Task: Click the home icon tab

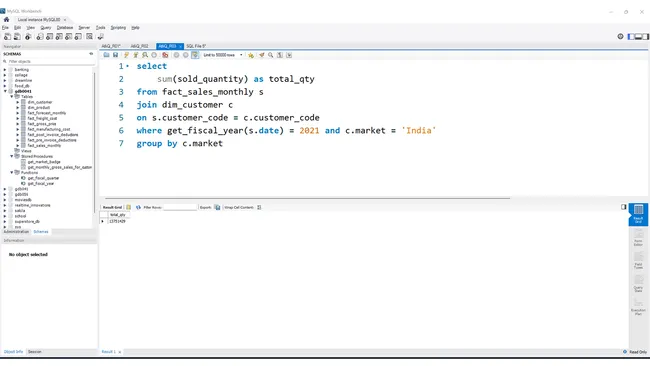Action: (x=6, y=19)
